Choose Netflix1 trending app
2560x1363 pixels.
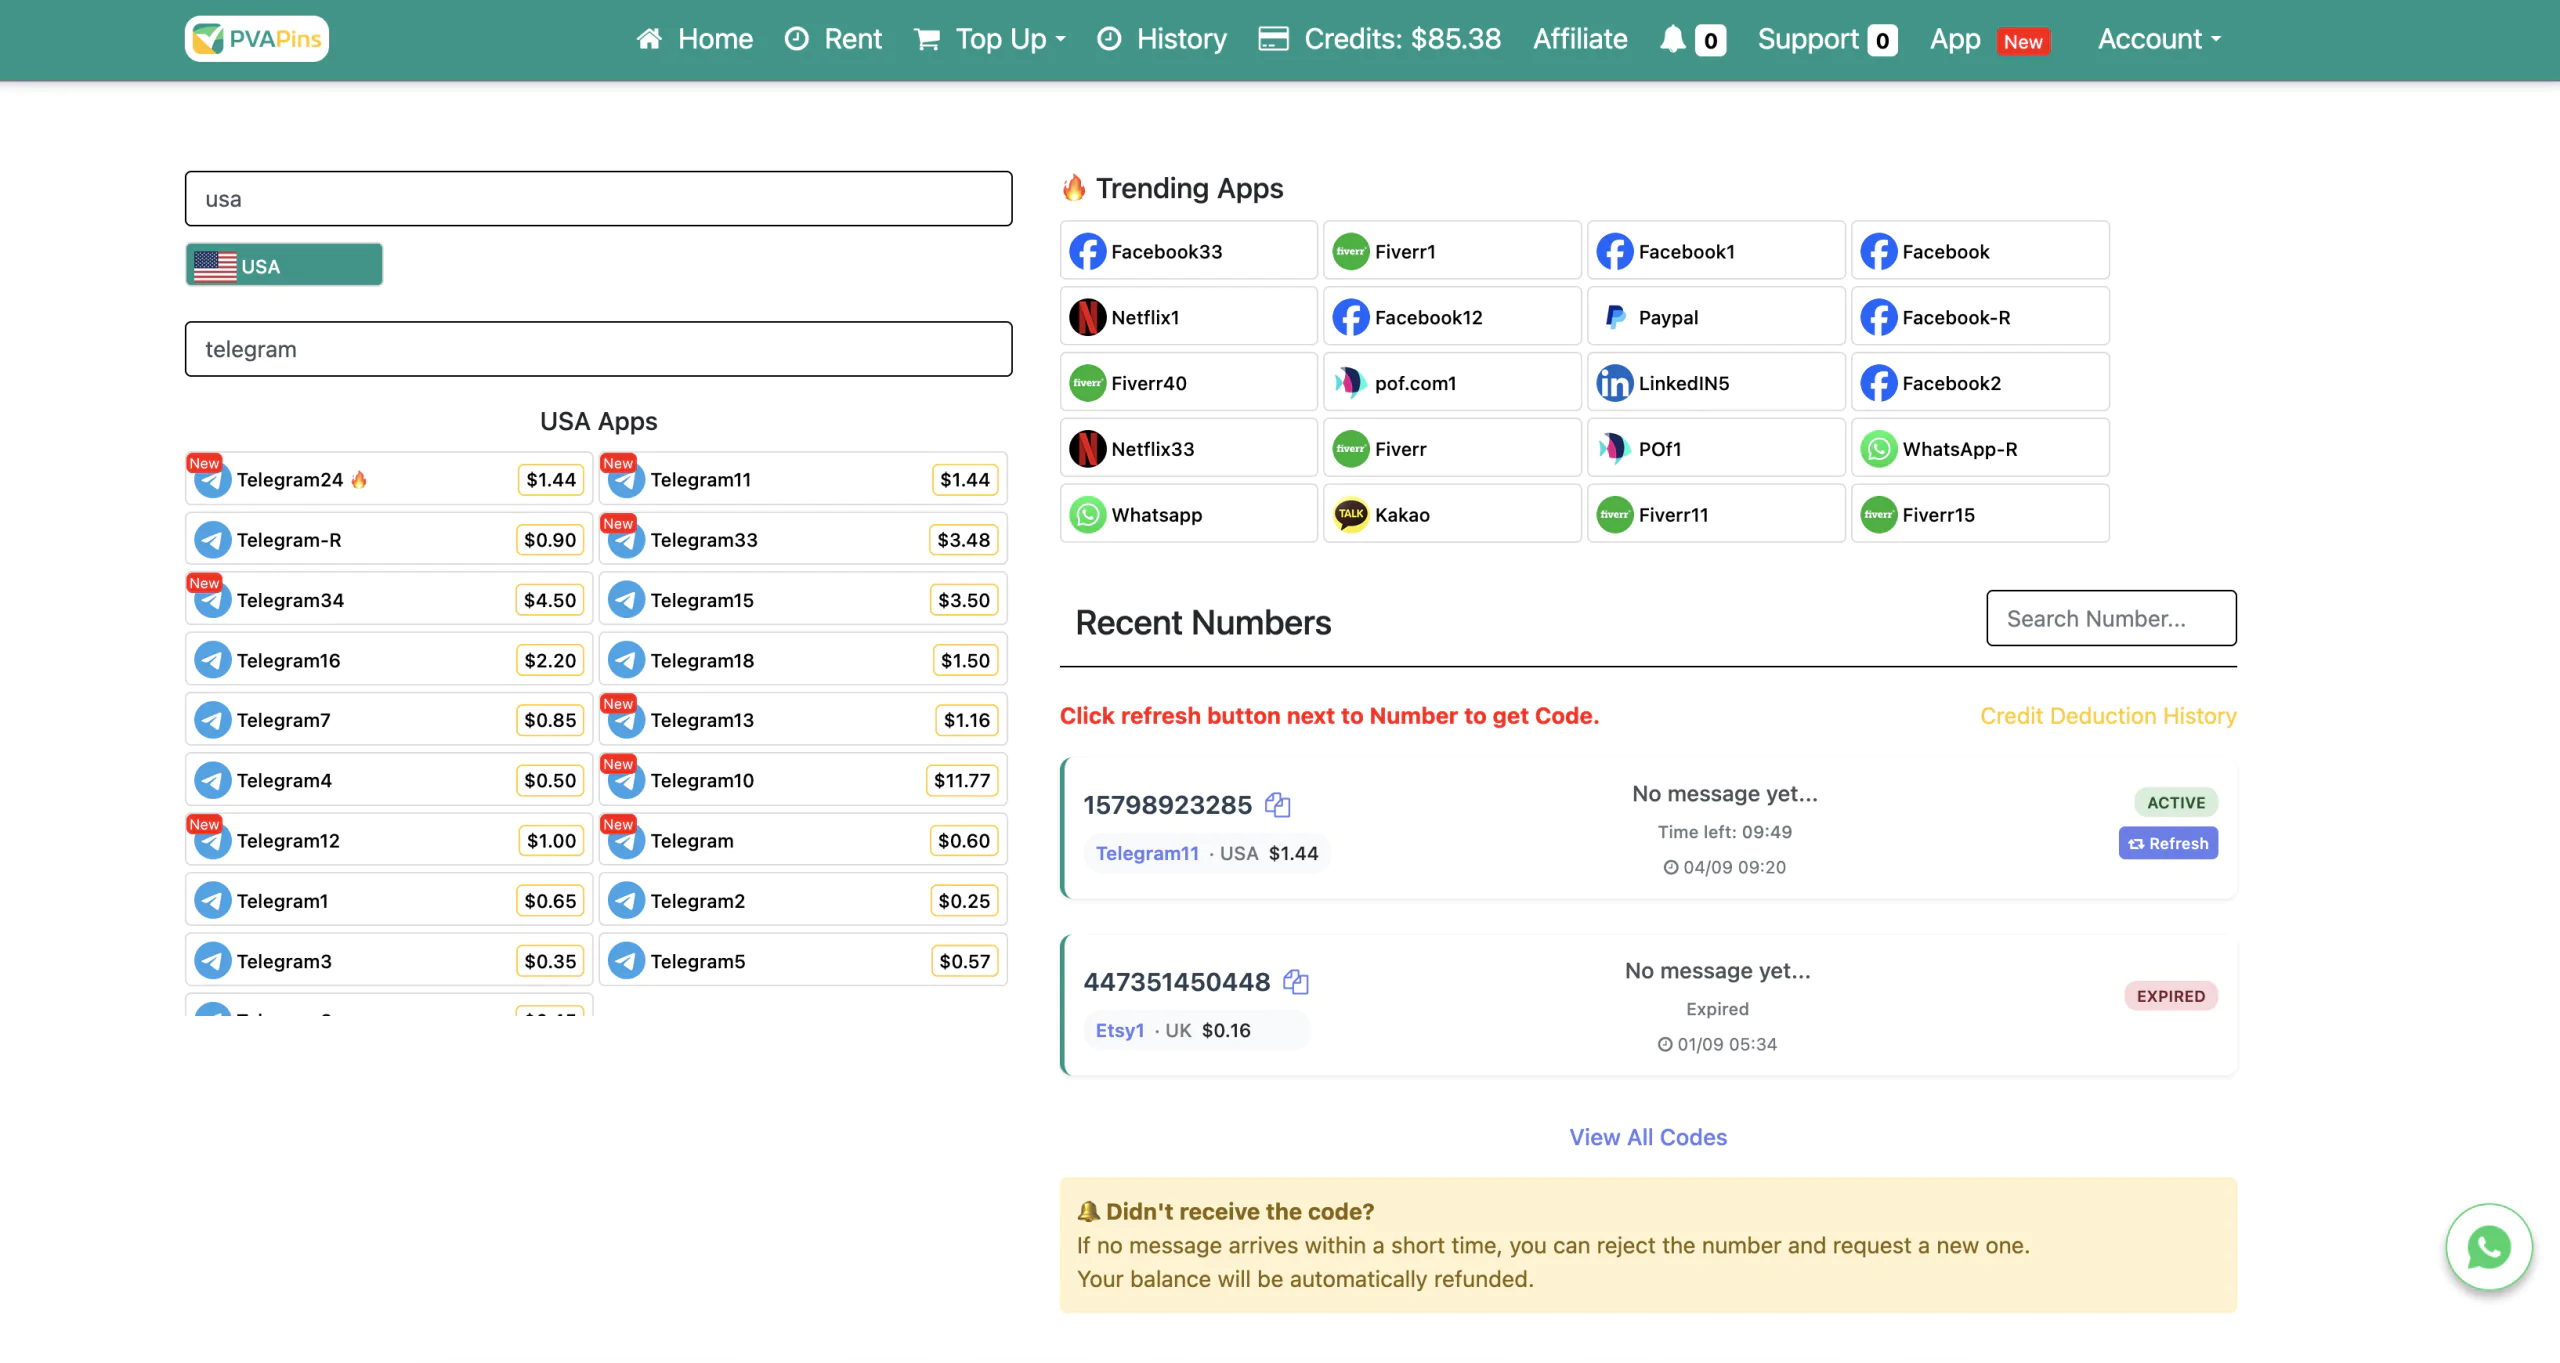point(1188,317)
